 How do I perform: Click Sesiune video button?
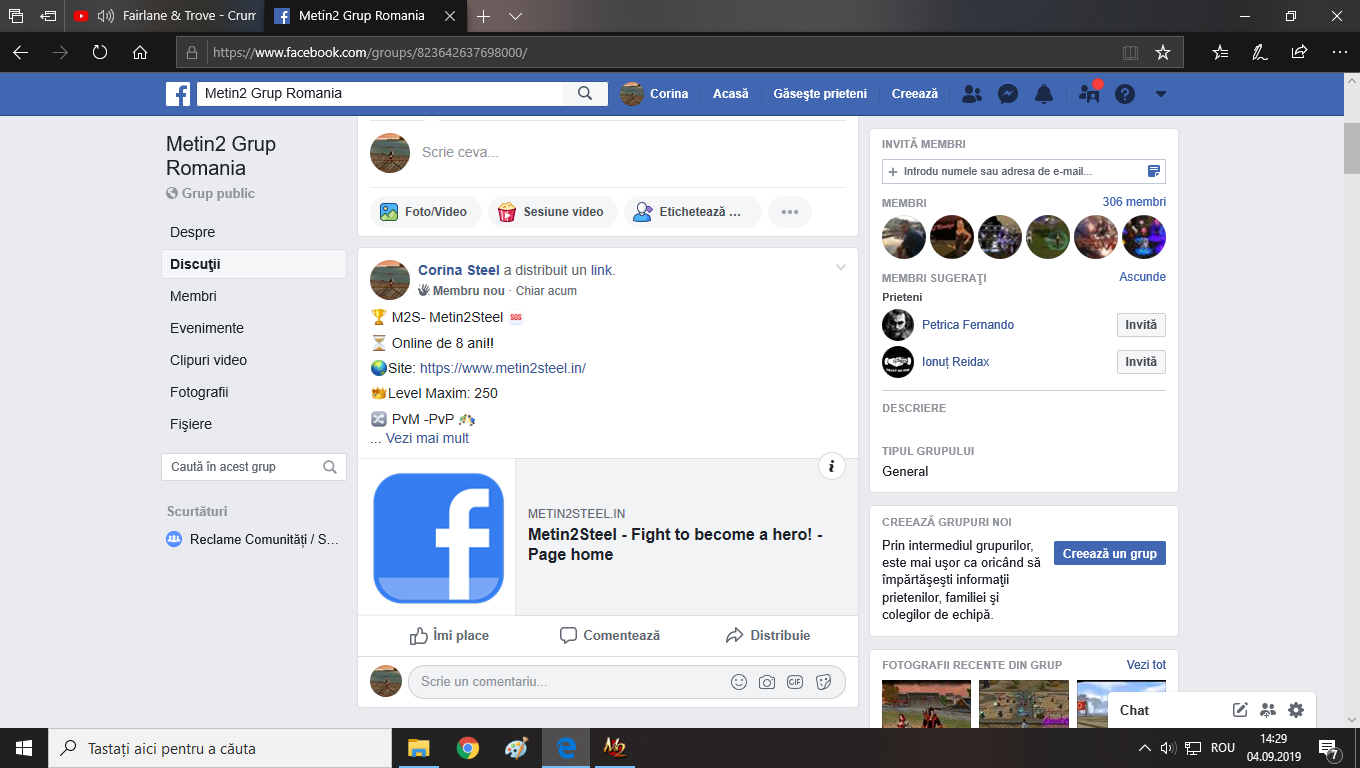pos(552,212)
